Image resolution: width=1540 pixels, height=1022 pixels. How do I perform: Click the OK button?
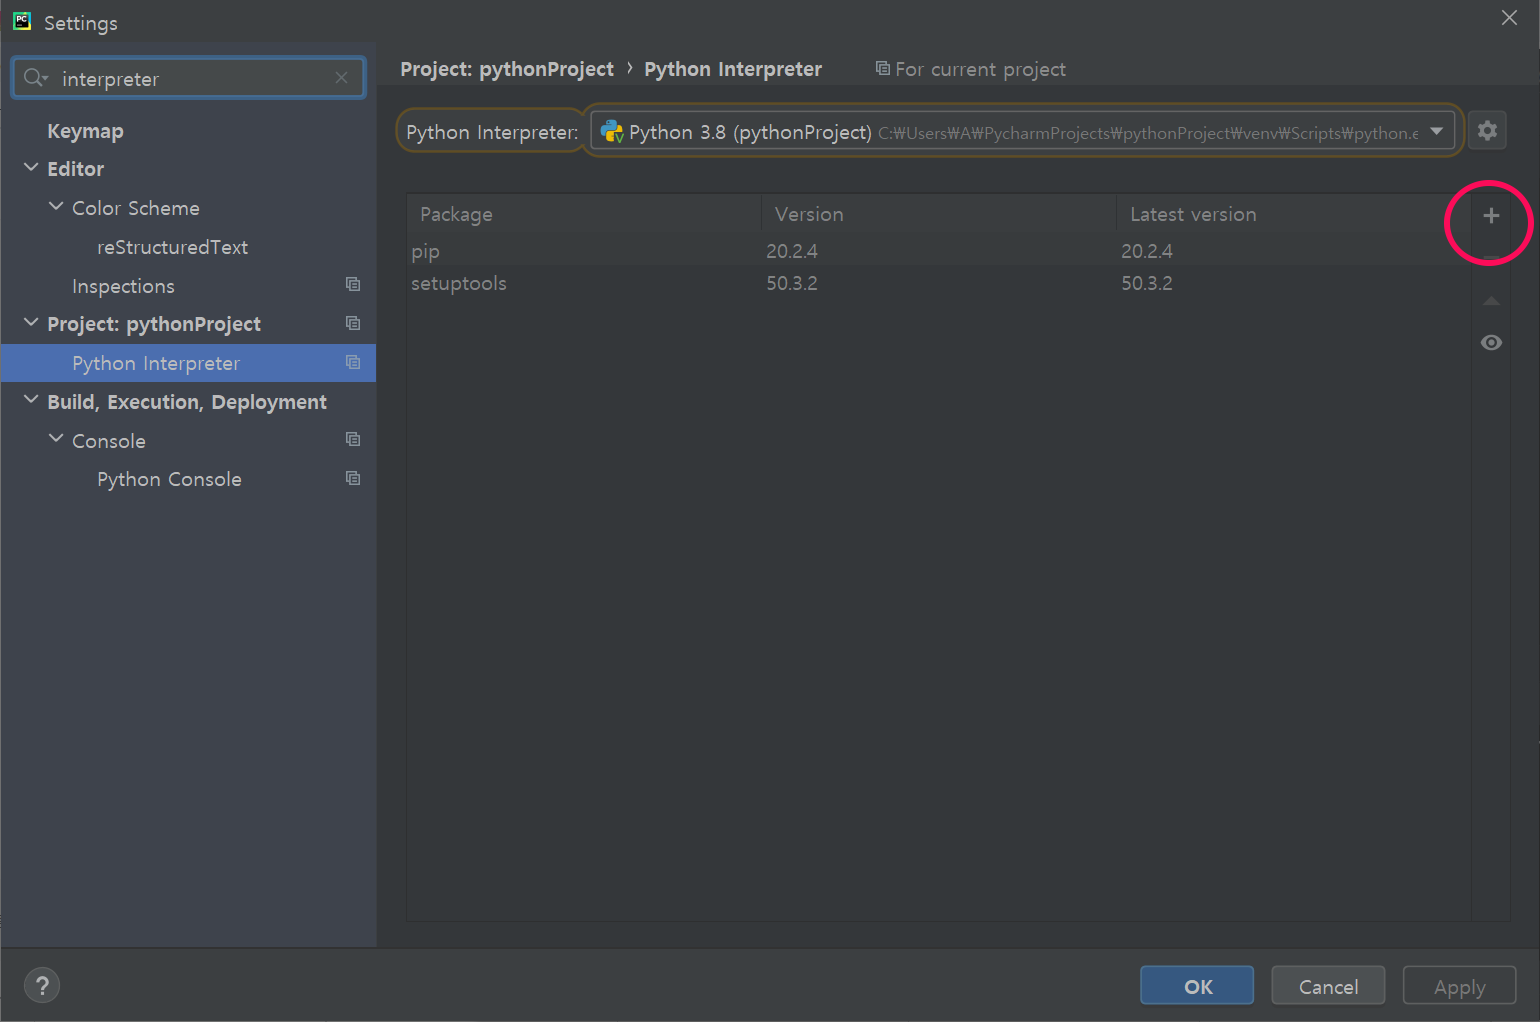(1197, 985)
